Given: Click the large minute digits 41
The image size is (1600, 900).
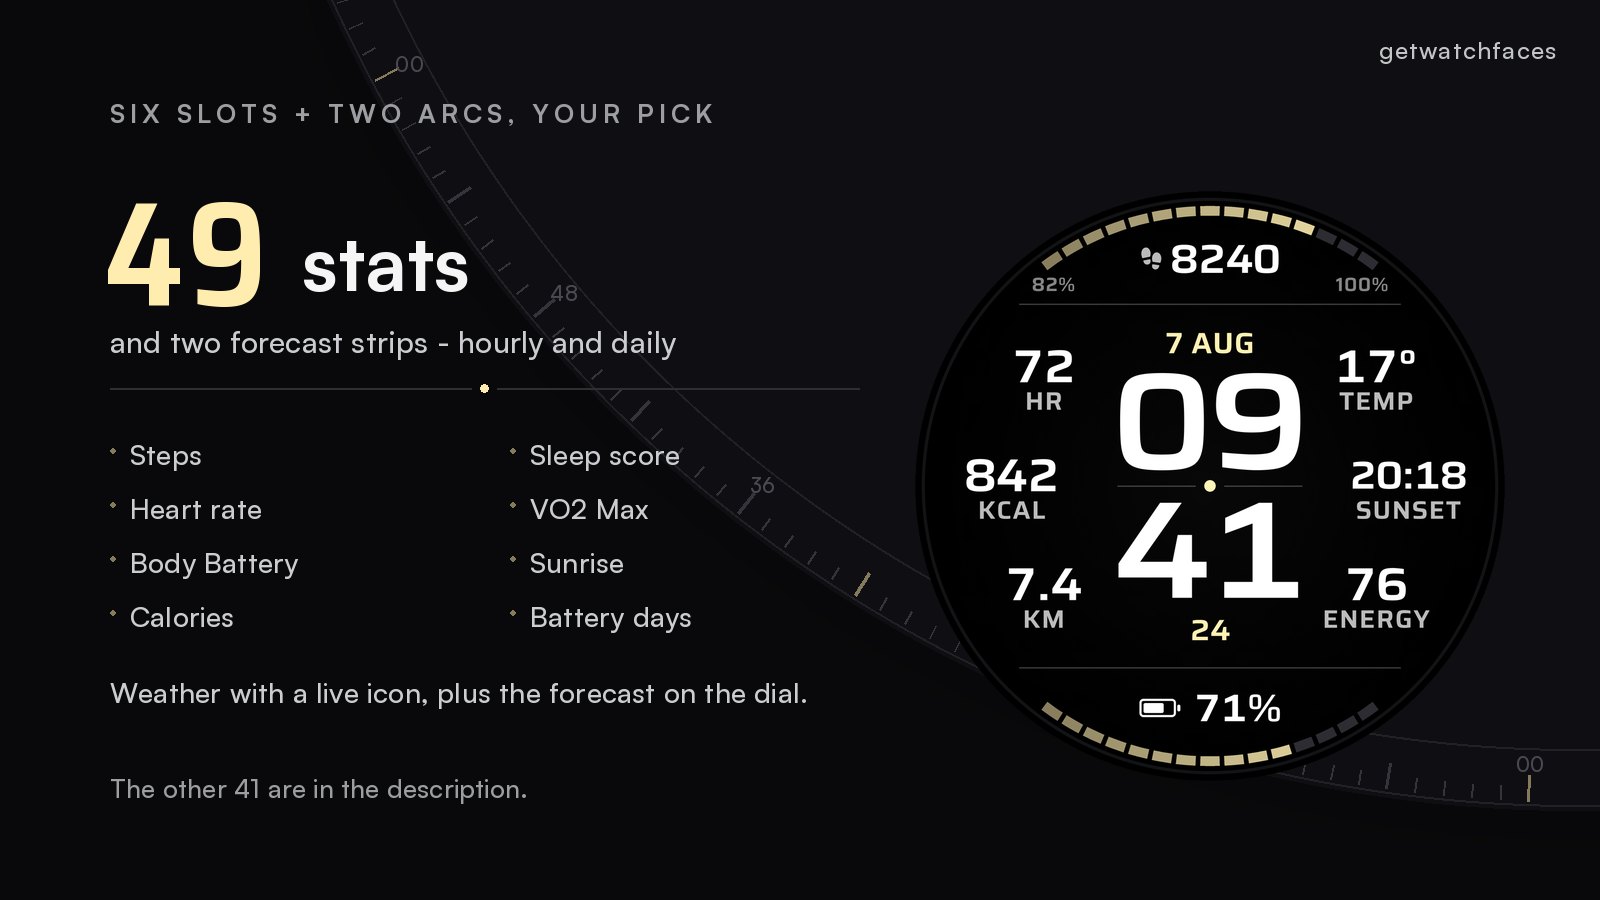Looking at the screenshot, I should coord(1208,550).
